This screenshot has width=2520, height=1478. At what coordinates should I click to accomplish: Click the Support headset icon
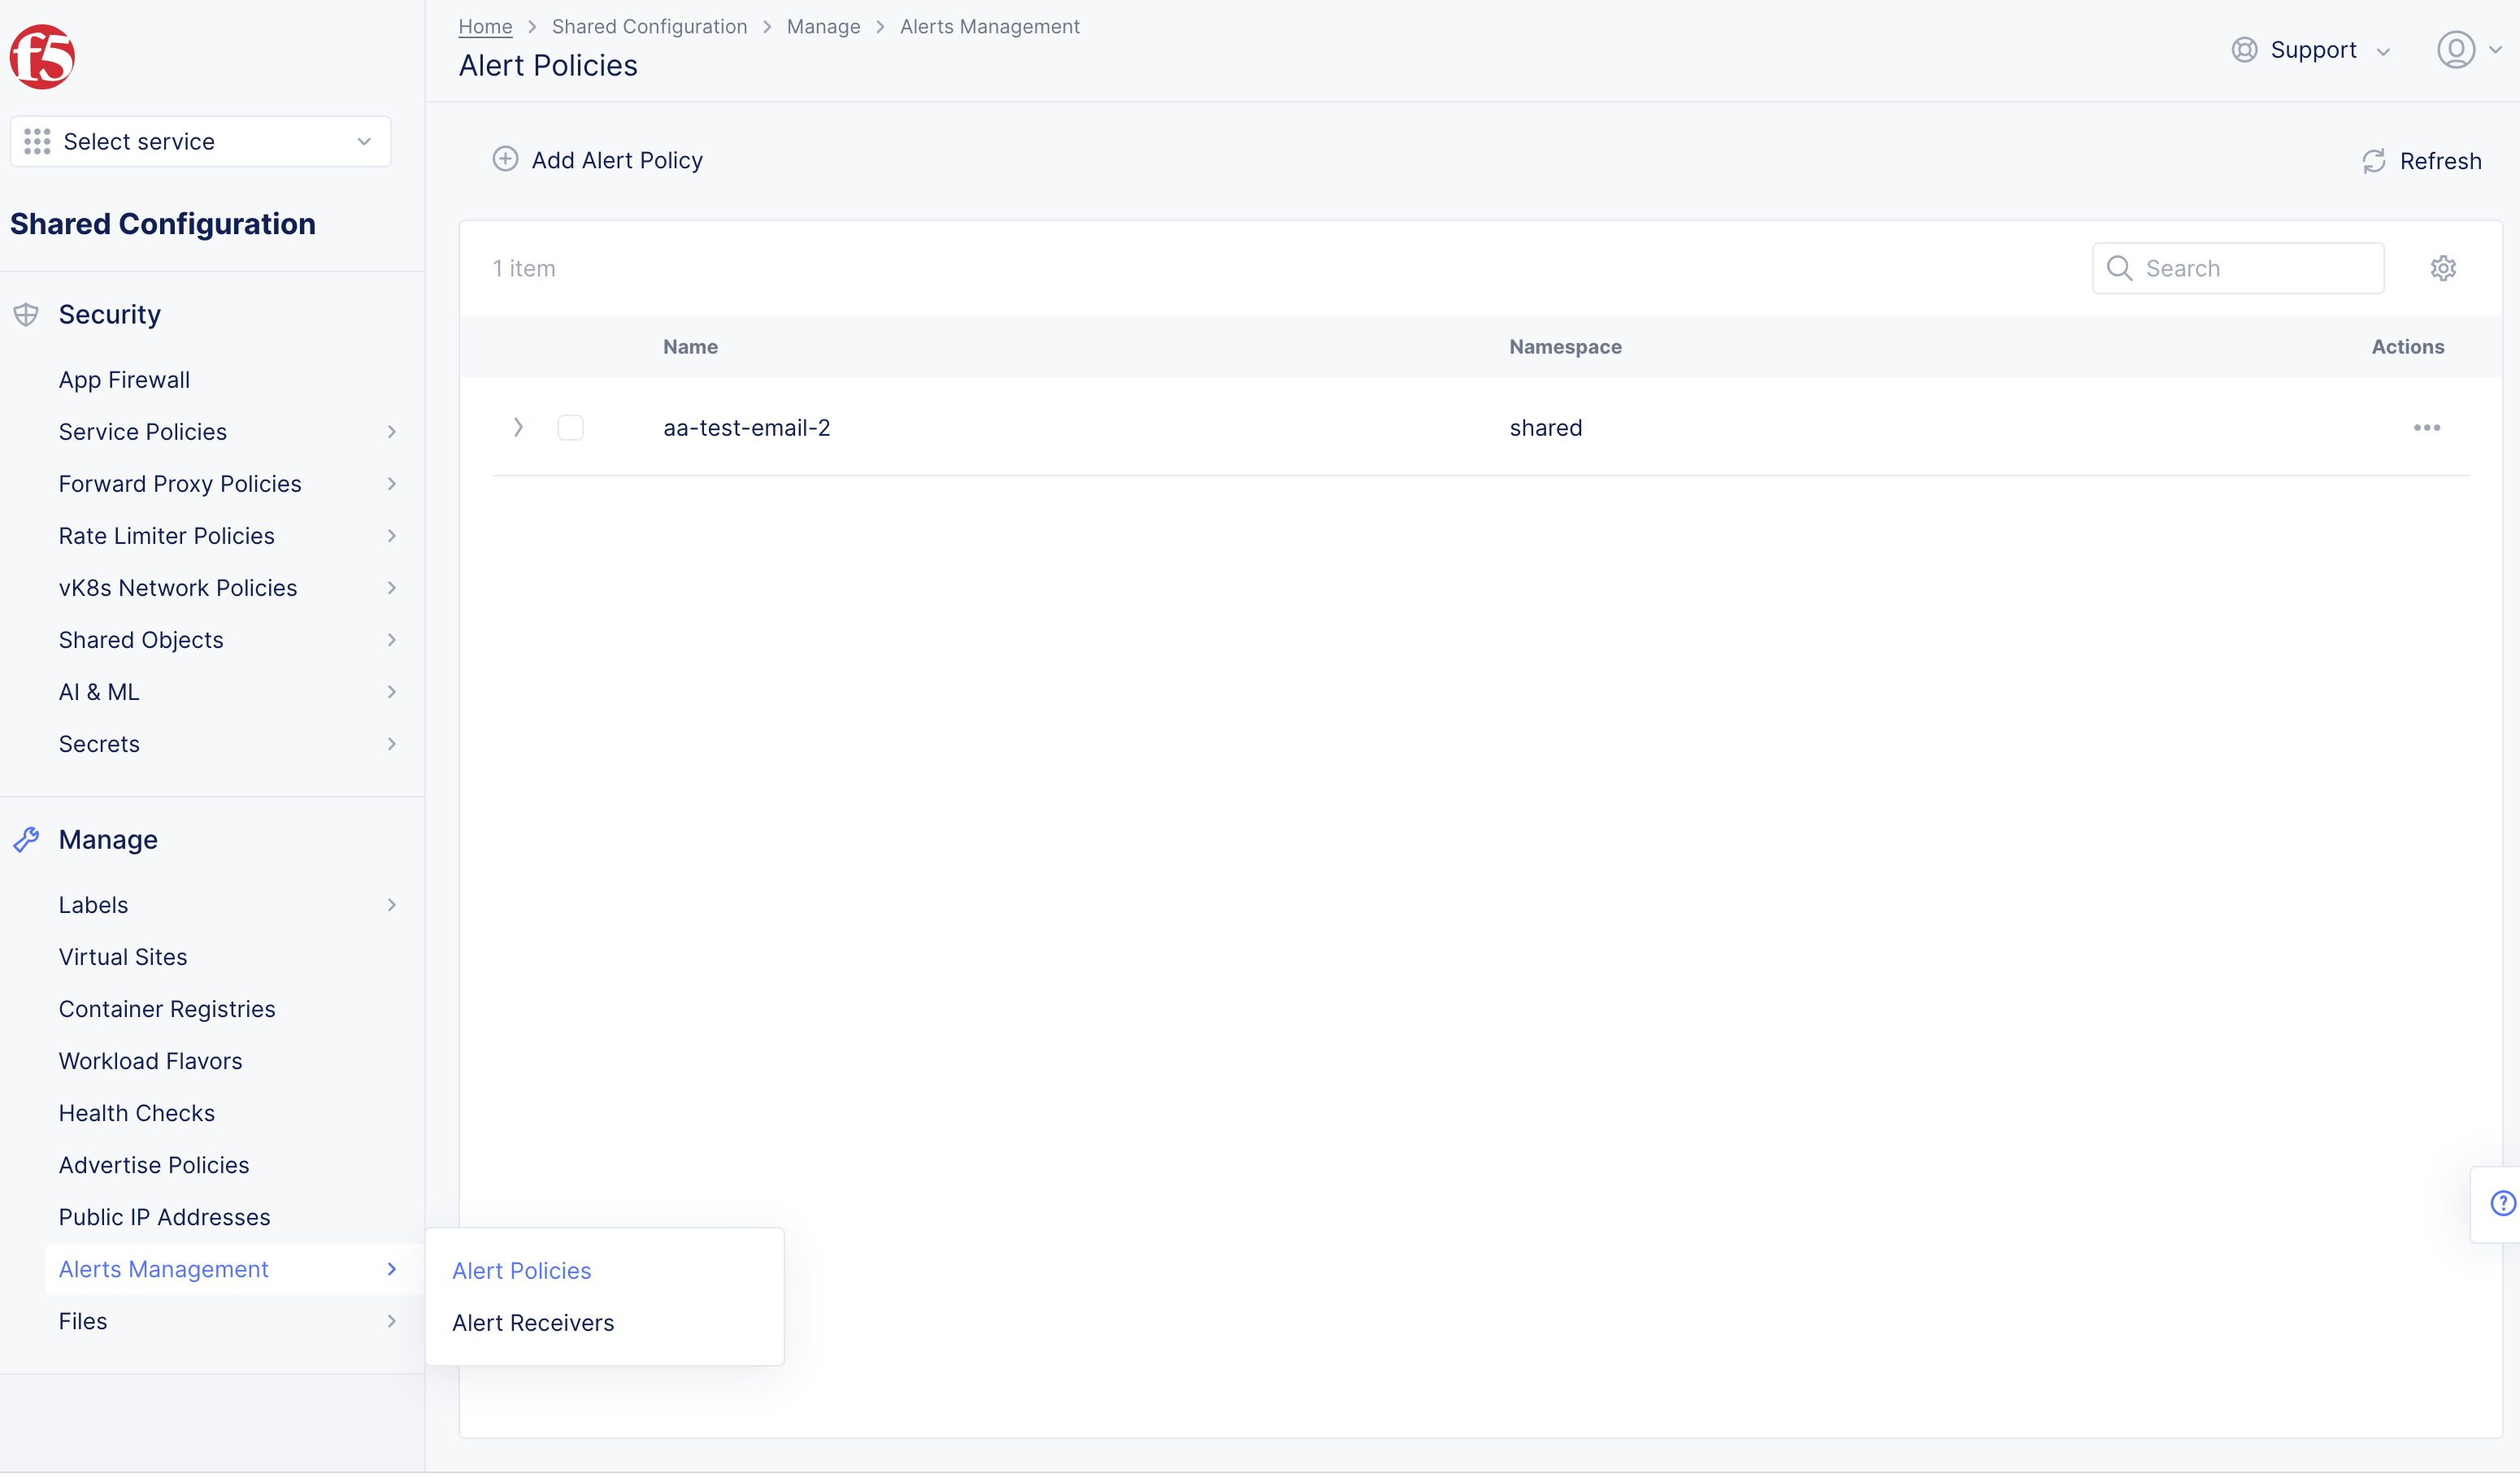[x=2244, y=49]
